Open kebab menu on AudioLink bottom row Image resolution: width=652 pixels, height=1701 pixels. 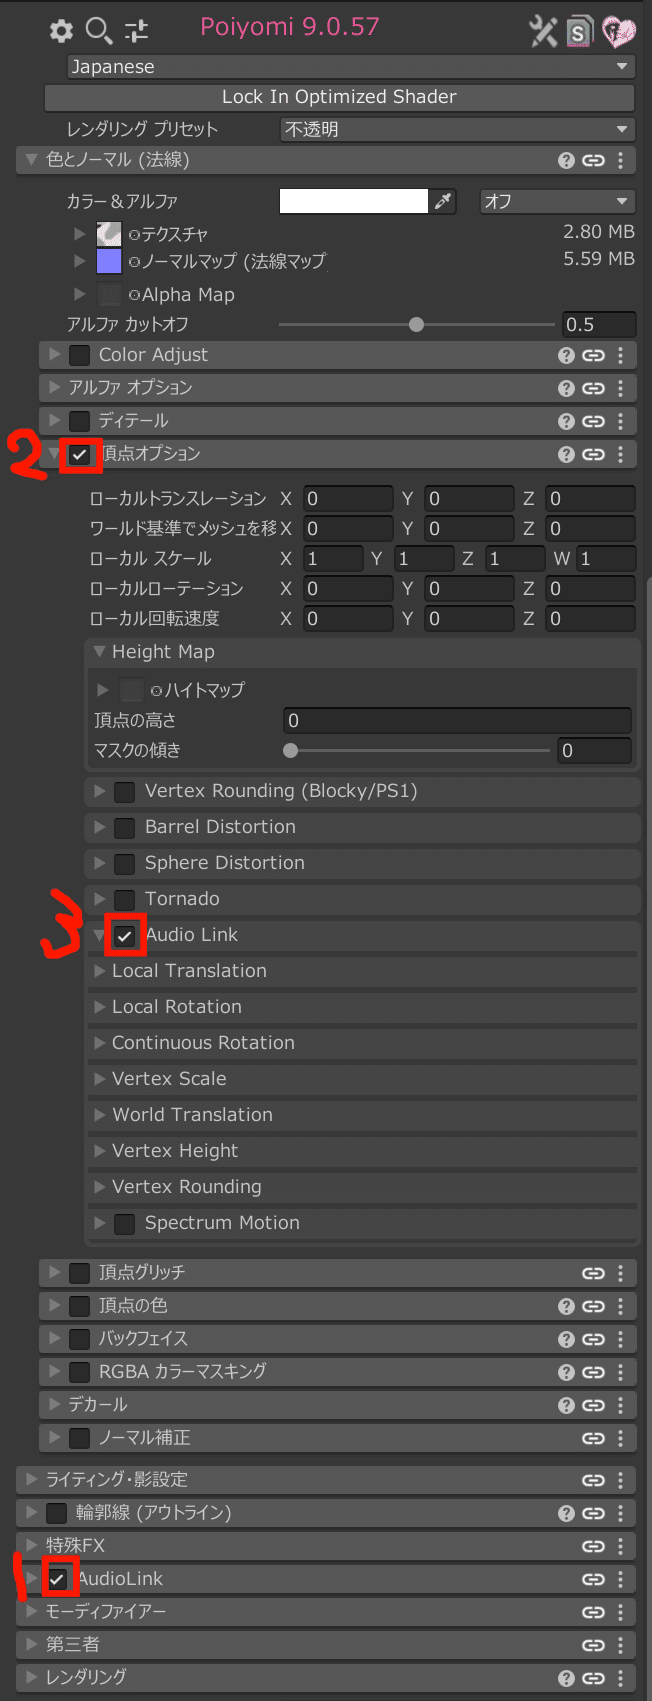(x=621, y=1579)
